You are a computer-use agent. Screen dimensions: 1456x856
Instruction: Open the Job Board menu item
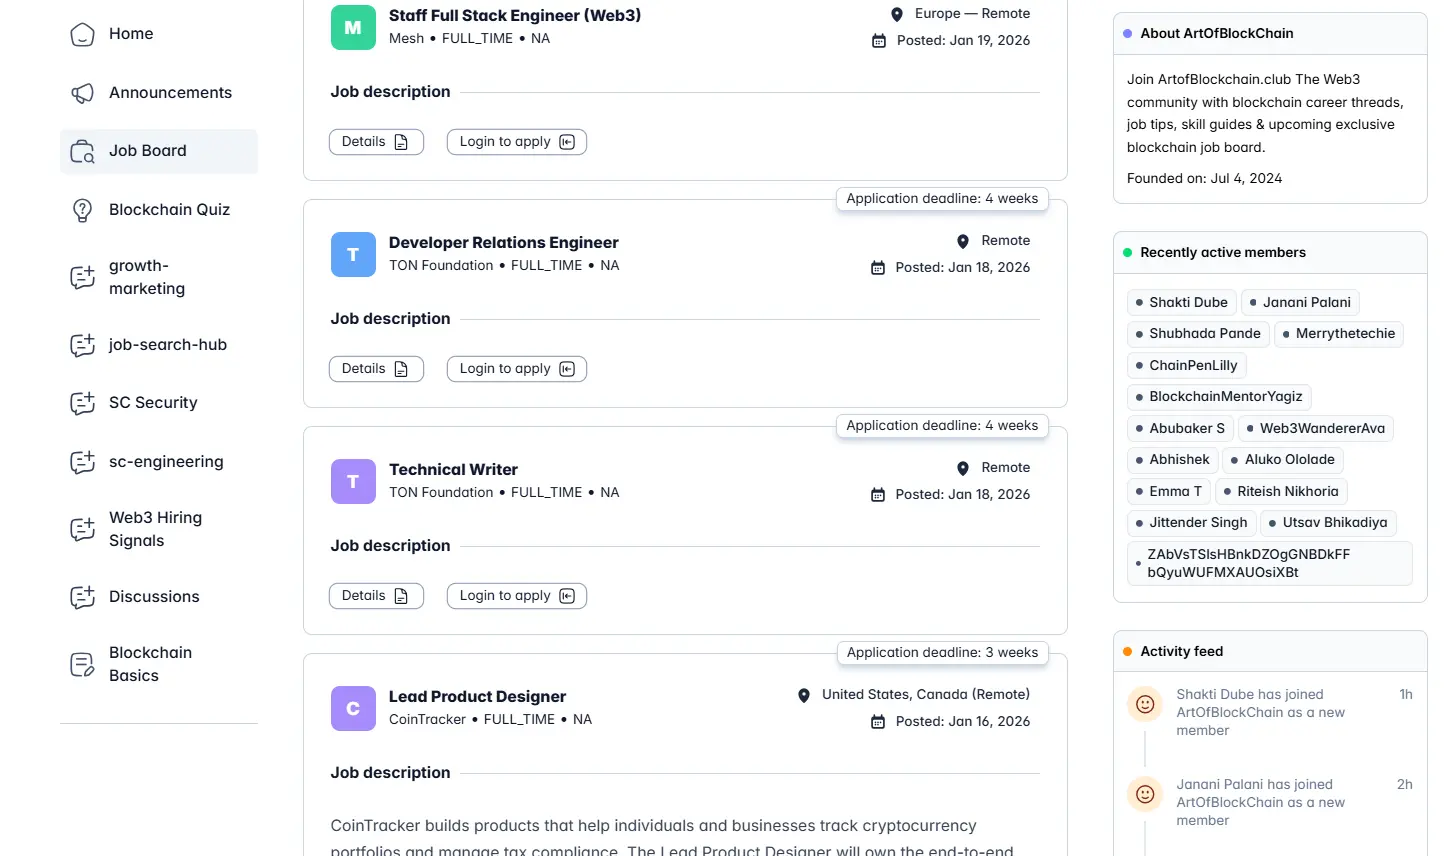coord(148,151)
